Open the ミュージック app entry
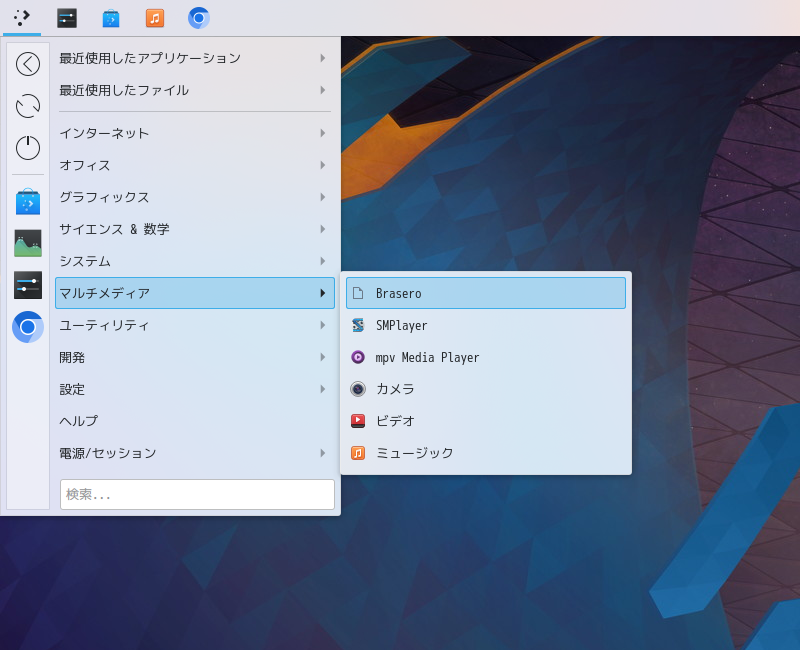Screen dimensions: 800x650 (x=486, y=453)
